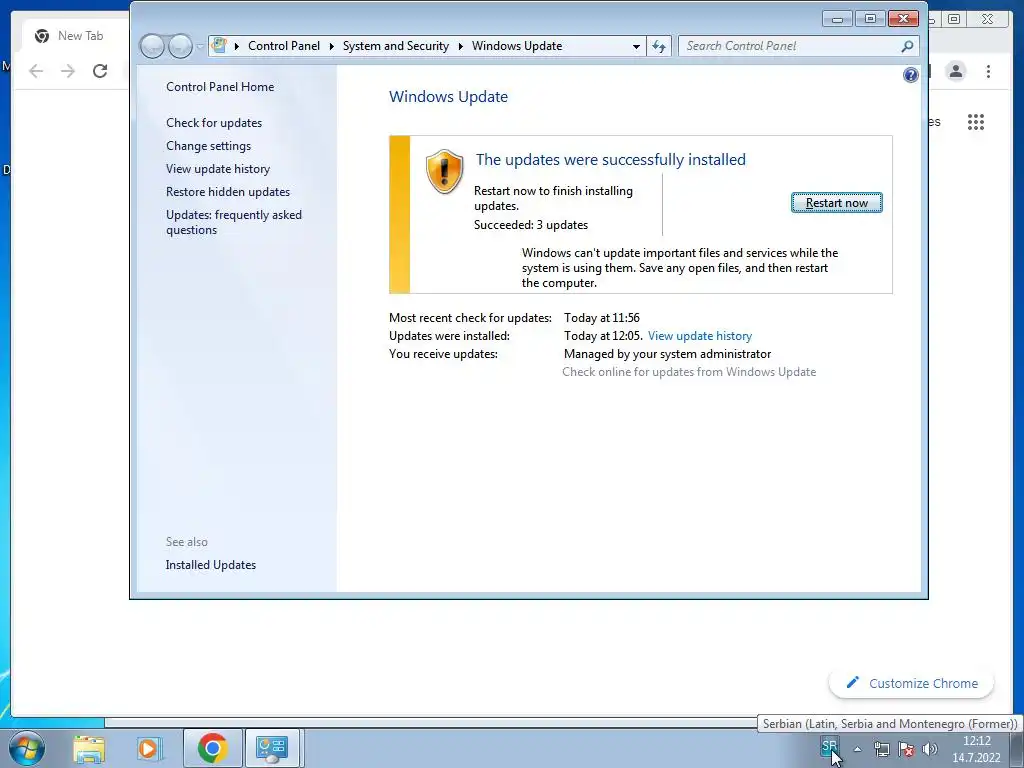Viewport: 1024px width, 768px height.
Task: Click 'Succeeded: 3 updates' text
Action: pos(531,225)
